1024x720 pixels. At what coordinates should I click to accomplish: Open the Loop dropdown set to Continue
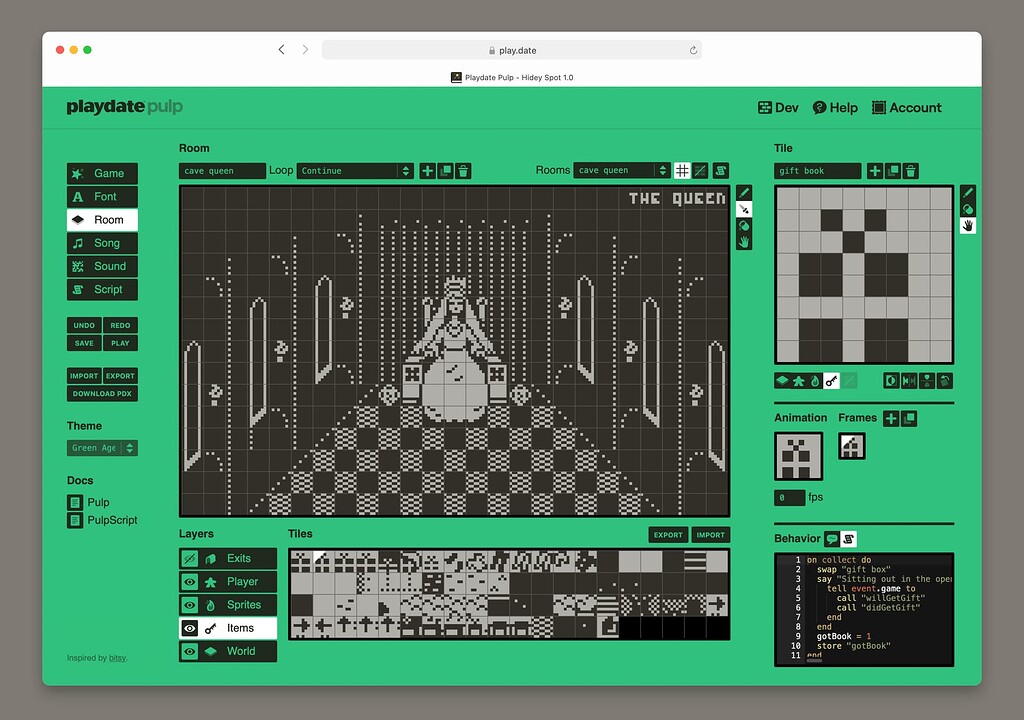355,170
